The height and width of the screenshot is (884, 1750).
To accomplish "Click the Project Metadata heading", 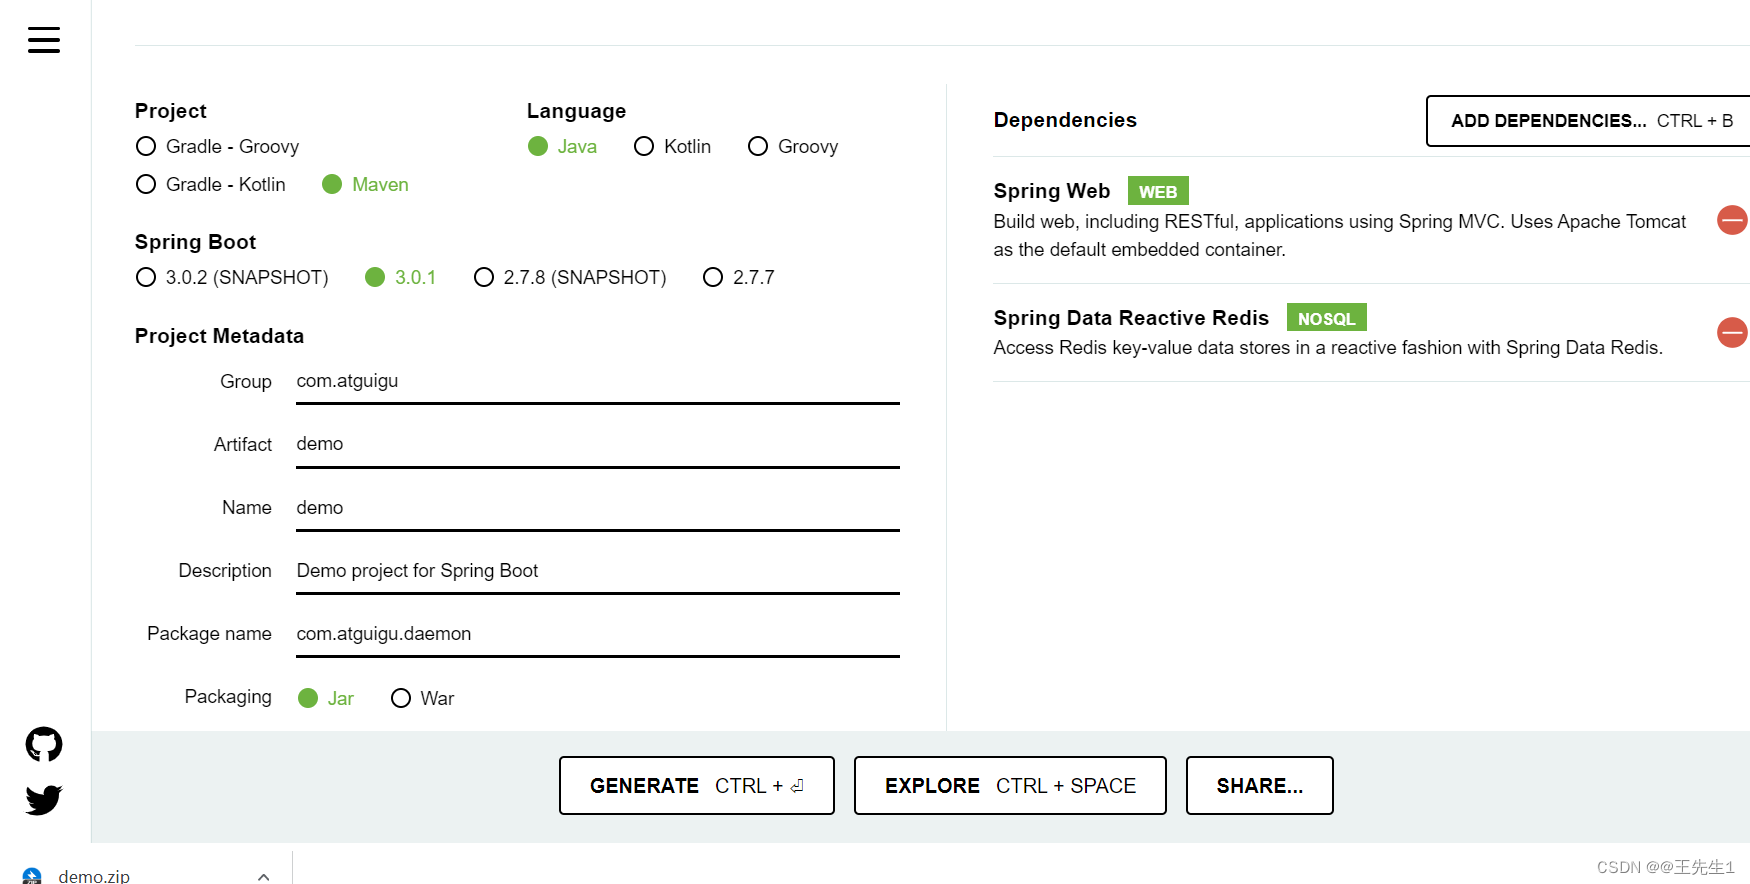I will (219, 336).
